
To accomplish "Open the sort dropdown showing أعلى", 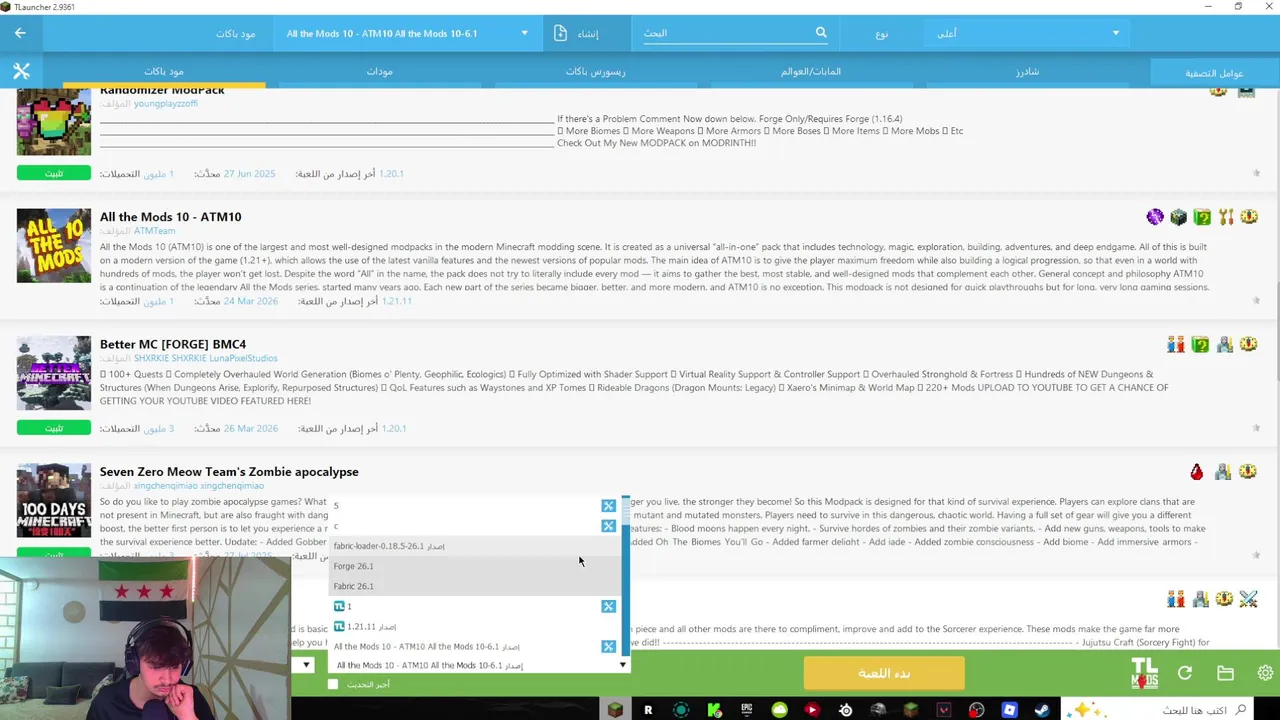I will [1024, 33].
